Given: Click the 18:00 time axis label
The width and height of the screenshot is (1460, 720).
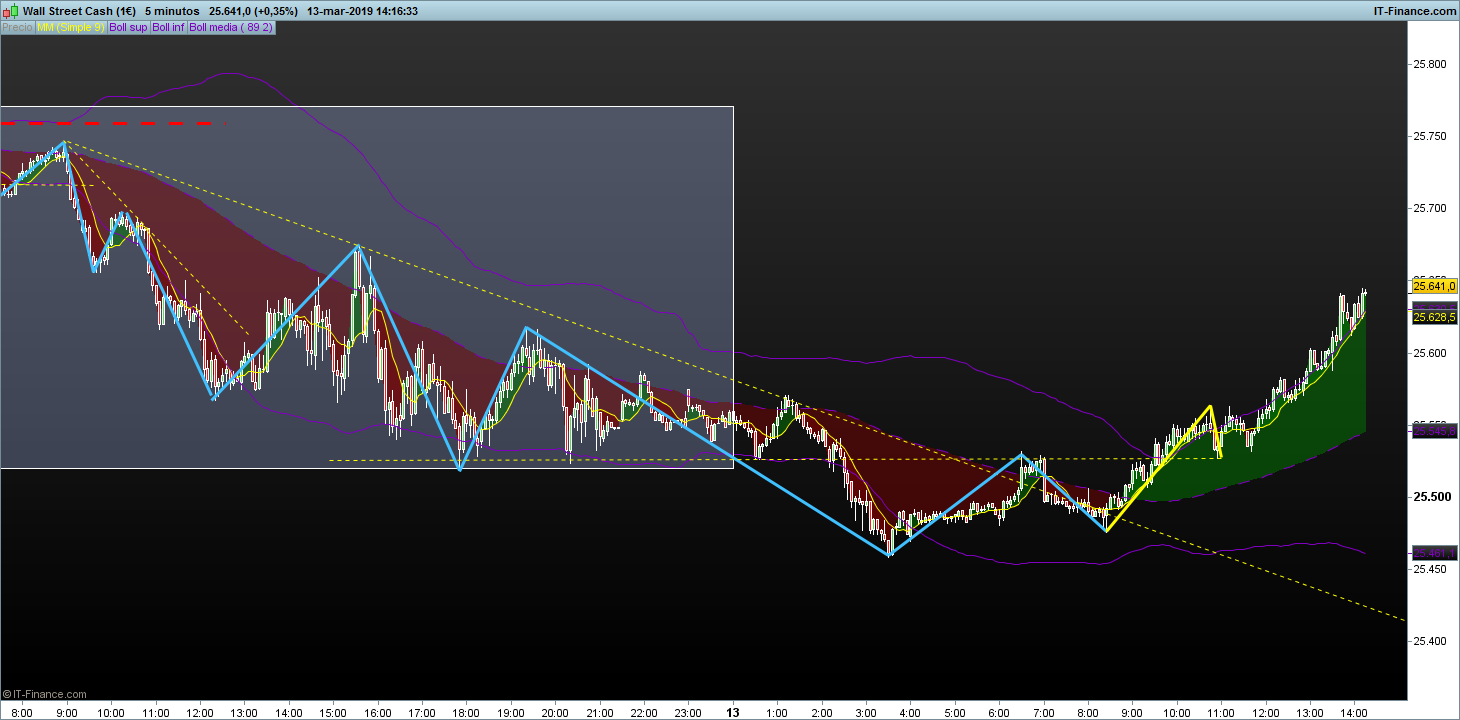Looking at the screenshot, I should [x=466, y=713].
